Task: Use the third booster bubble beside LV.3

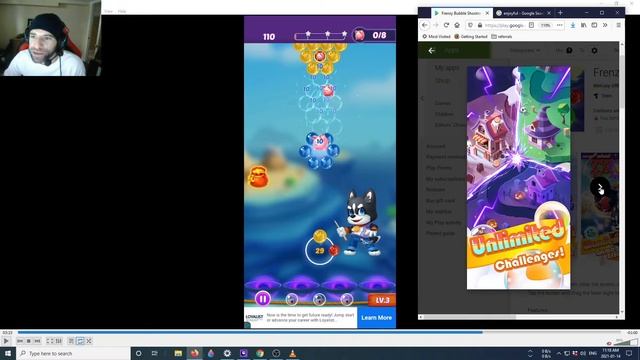Action: (346, 300)
